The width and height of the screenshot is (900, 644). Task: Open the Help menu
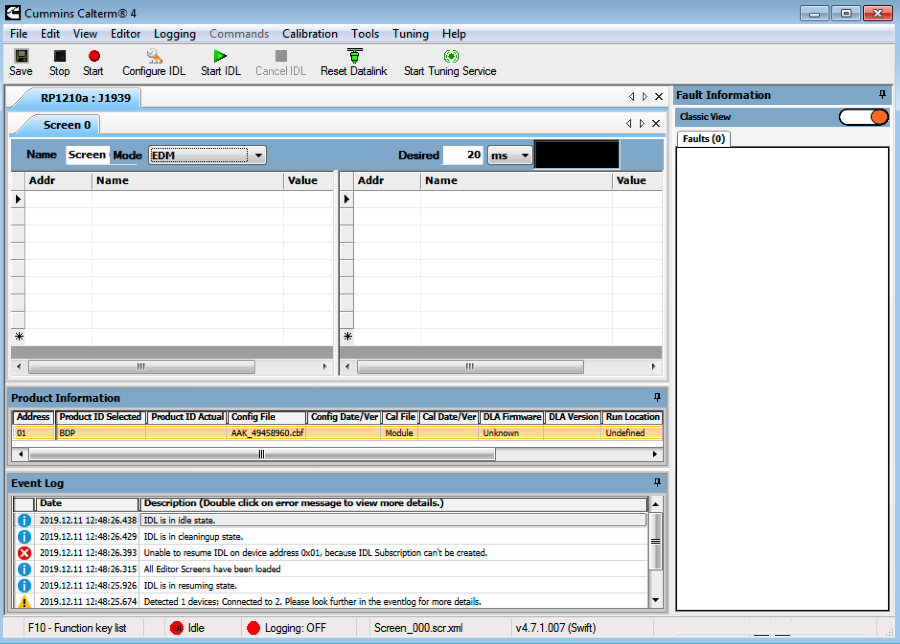pos(454,34)
